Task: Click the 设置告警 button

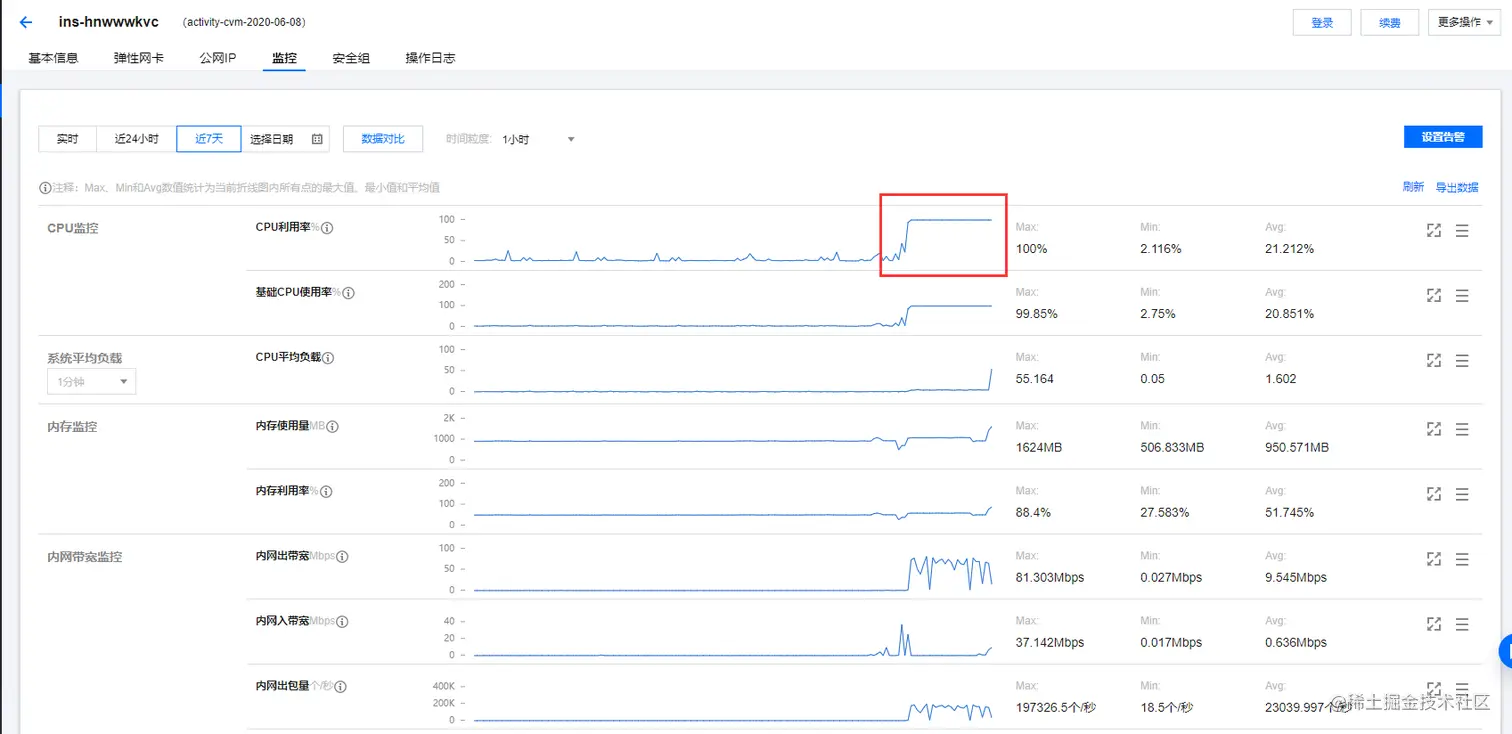Action: [1443, 136]
